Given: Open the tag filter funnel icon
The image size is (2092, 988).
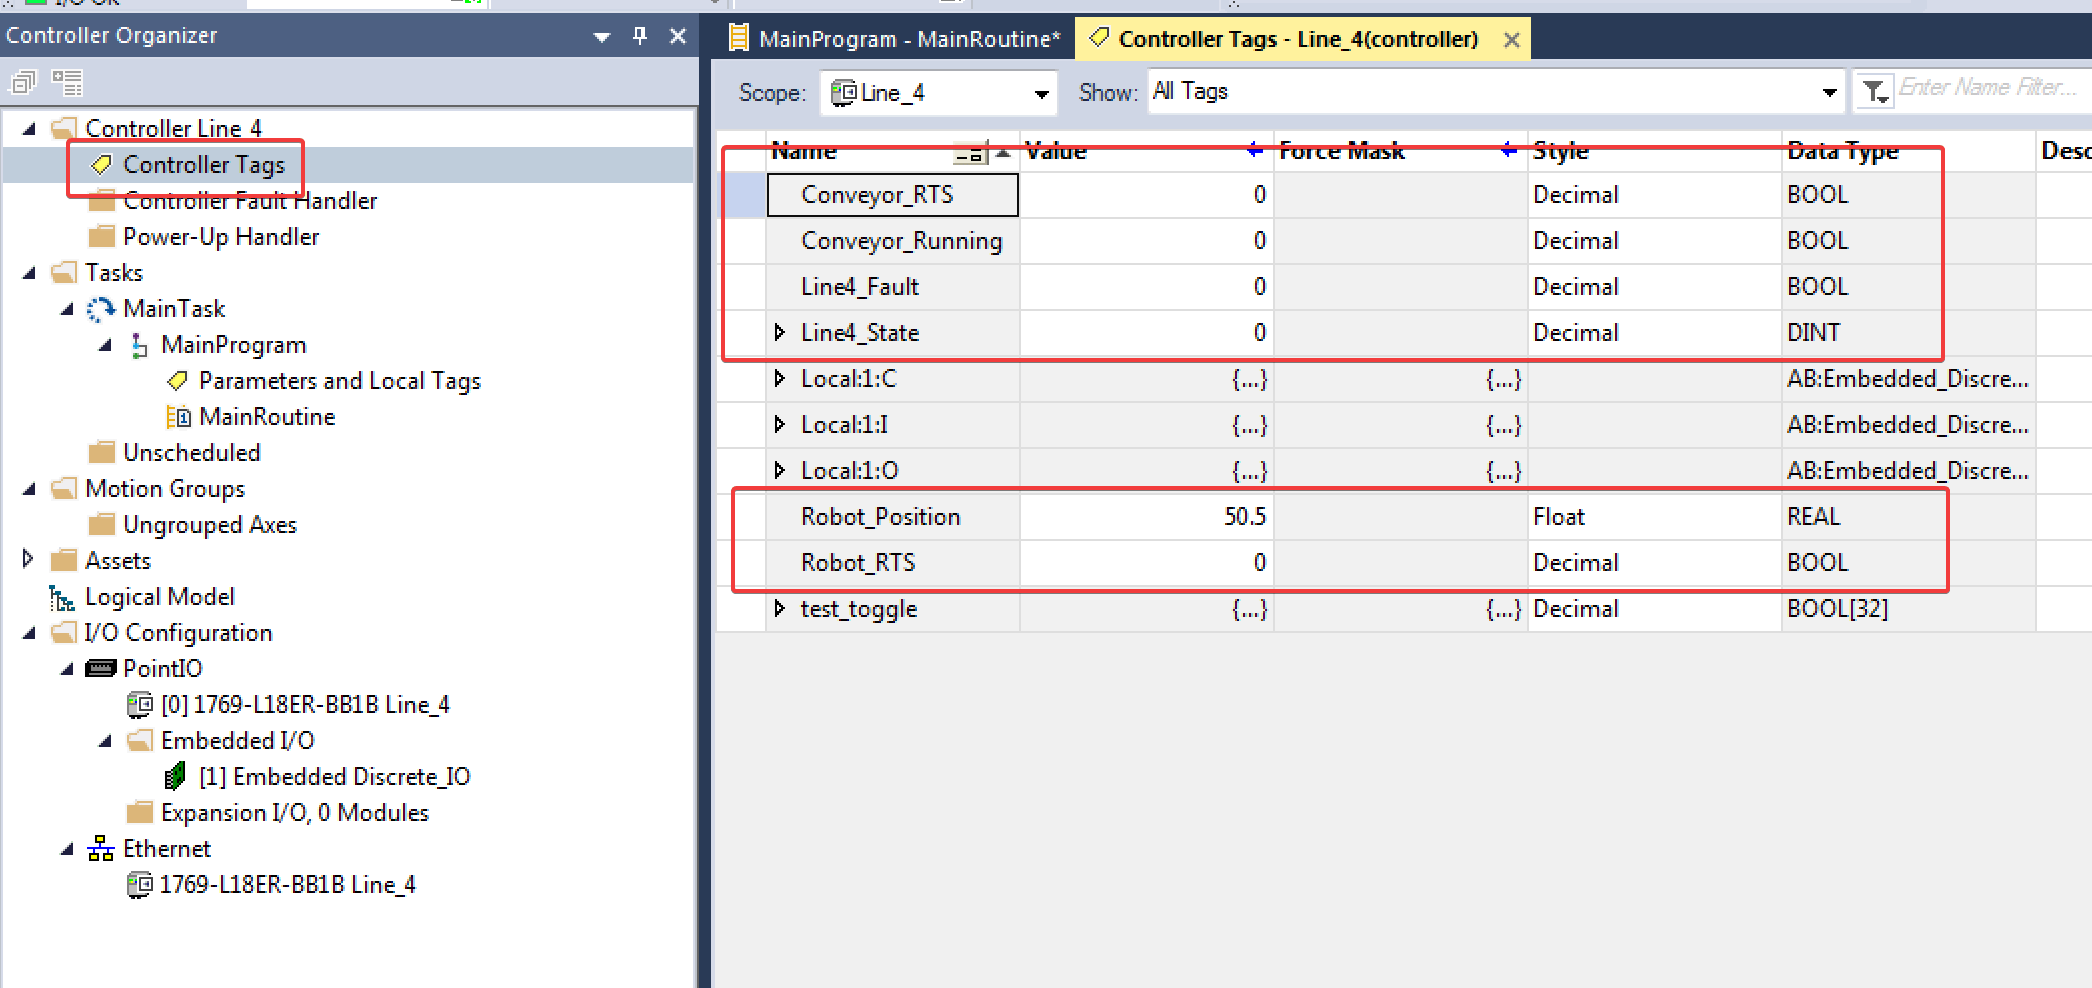Looking at the screenshot, I should [x=1875, y=89].
